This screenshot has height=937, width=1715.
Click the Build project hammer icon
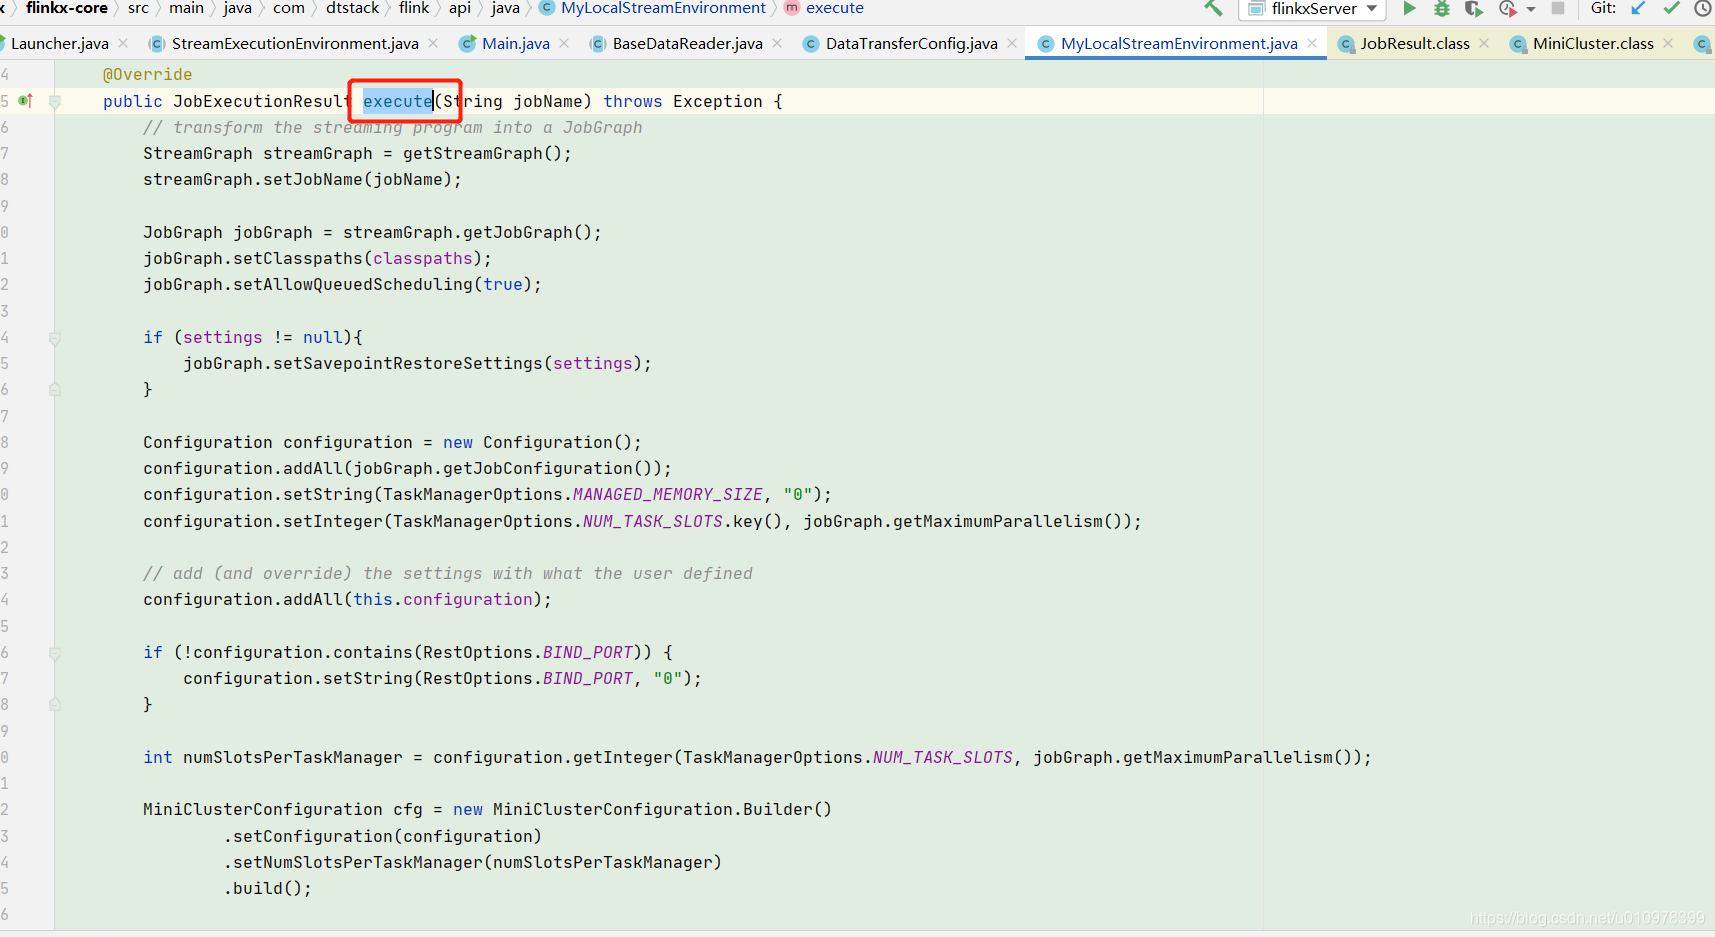coord(1213,8)
